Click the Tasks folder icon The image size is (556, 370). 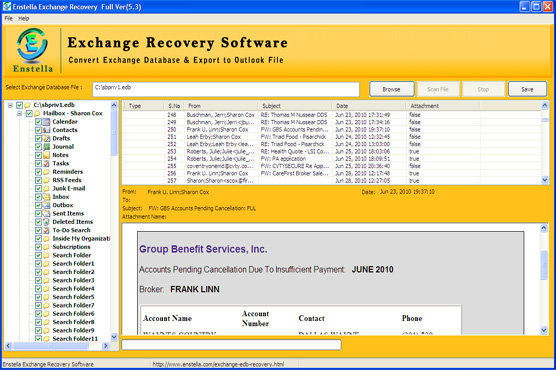tap(46, 164)
